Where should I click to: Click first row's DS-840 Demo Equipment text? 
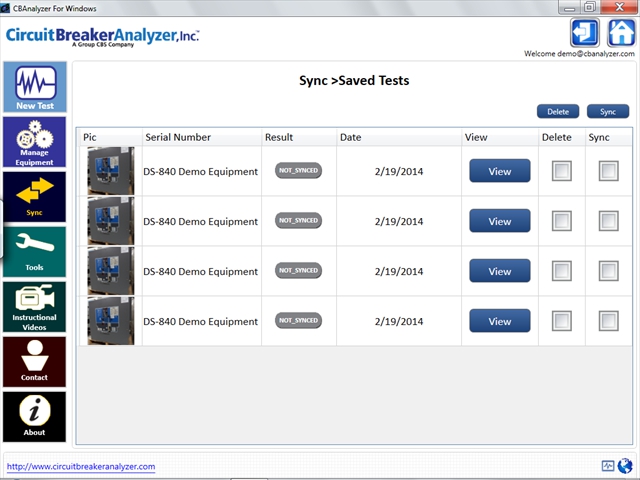[200, 172]
